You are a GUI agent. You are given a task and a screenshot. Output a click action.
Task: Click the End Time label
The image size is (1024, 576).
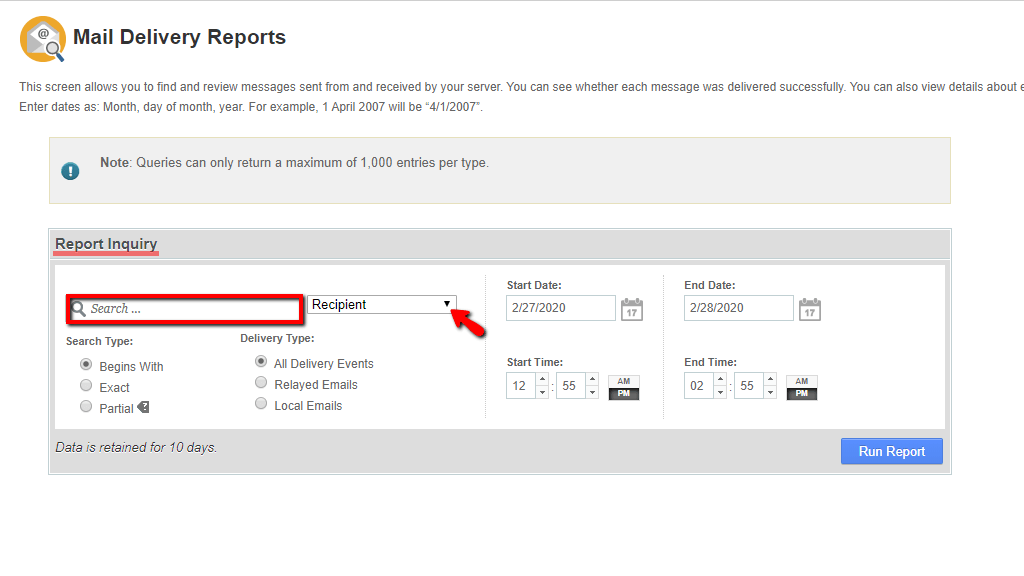(711, 362)
